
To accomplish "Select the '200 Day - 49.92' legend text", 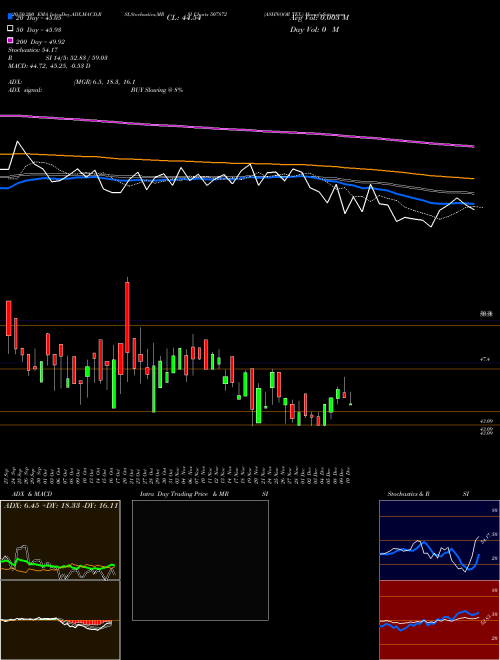I will [x=40, y=41].
